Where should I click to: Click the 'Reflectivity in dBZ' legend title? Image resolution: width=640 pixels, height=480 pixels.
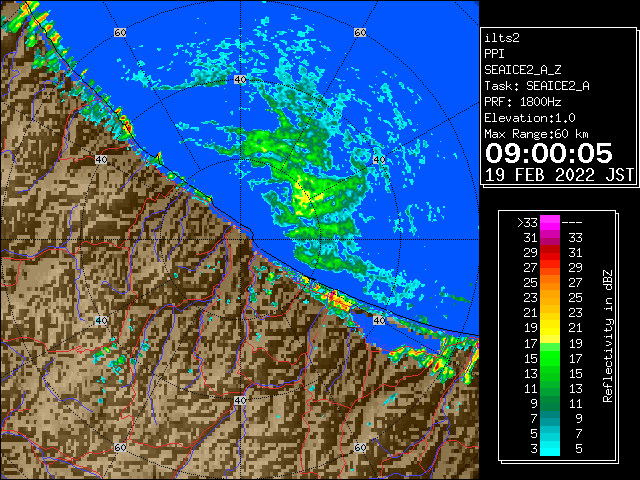(x=607, y=336)
